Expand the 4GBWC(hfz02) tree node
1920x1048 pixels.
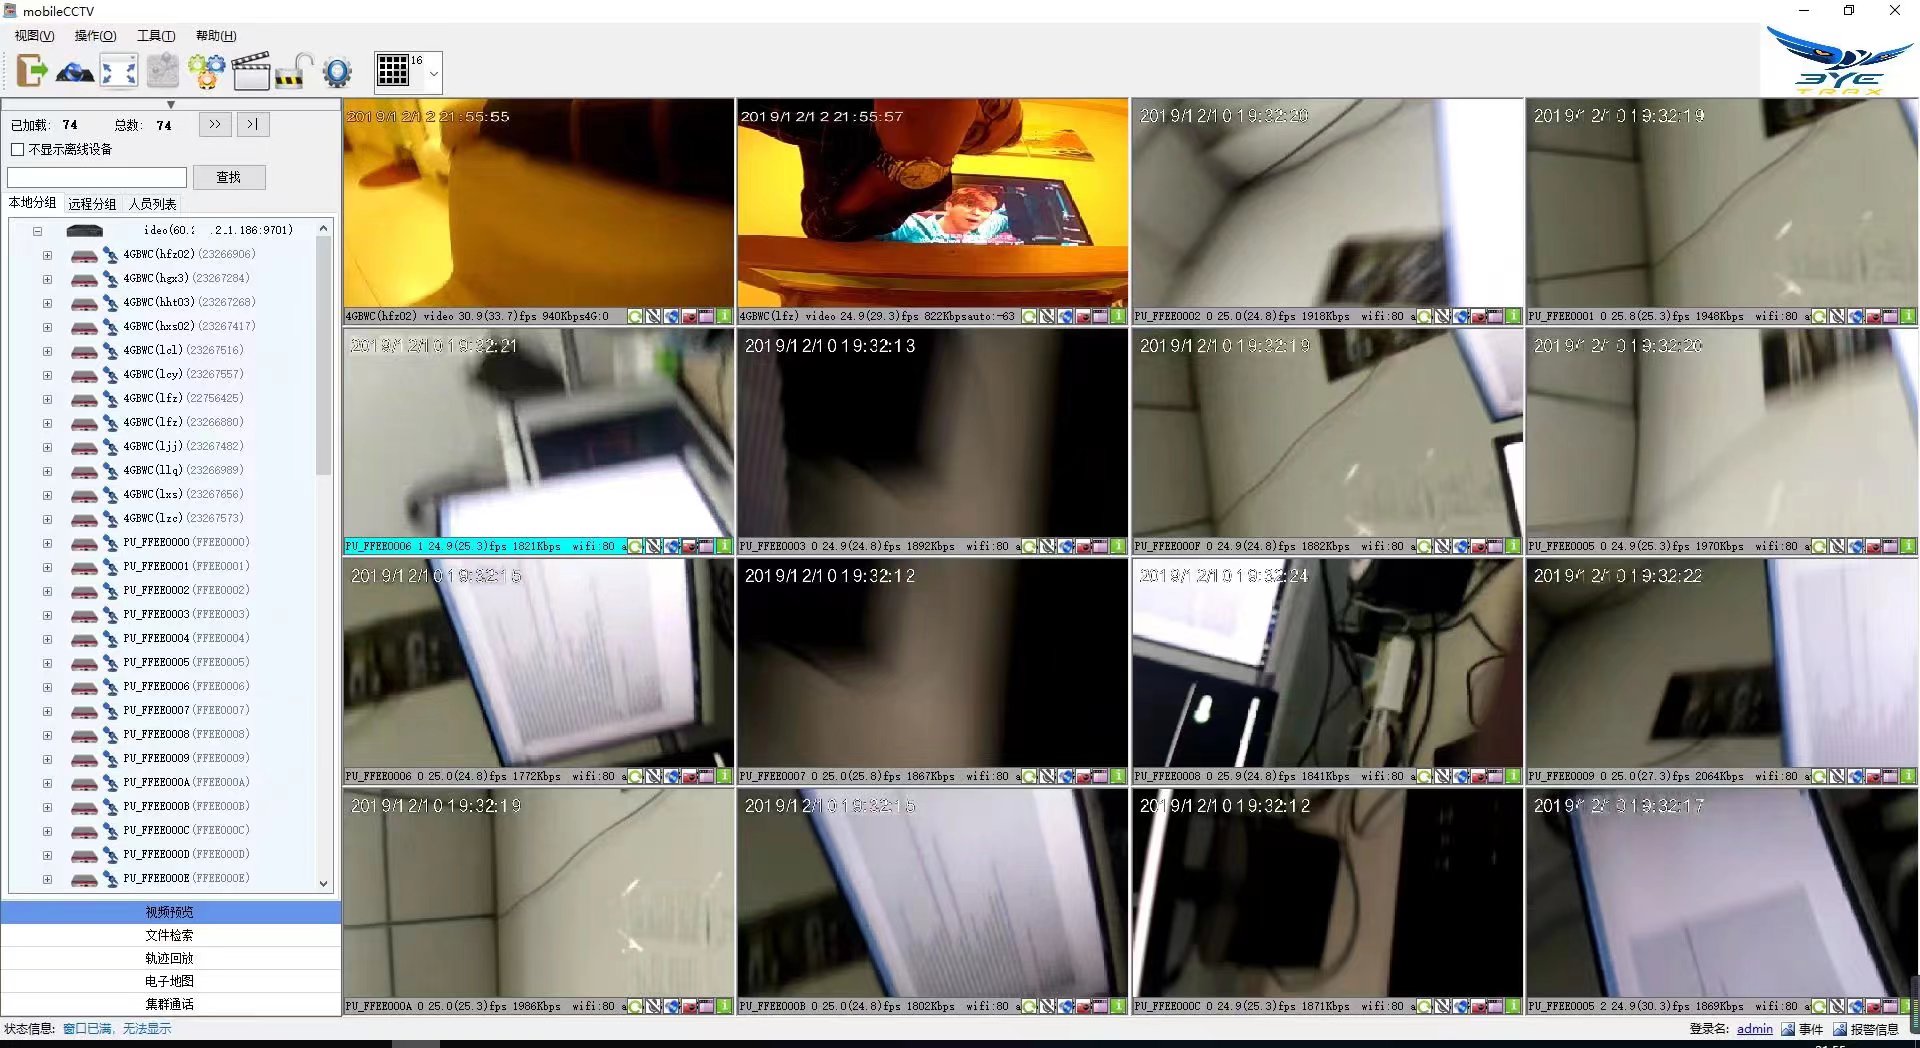[x=47, y=255]
